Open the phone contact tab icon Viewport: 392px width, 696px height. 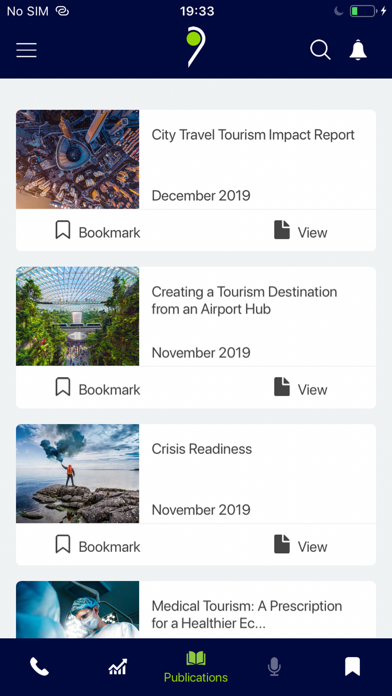pyautogui.click(x=39, y=667)
